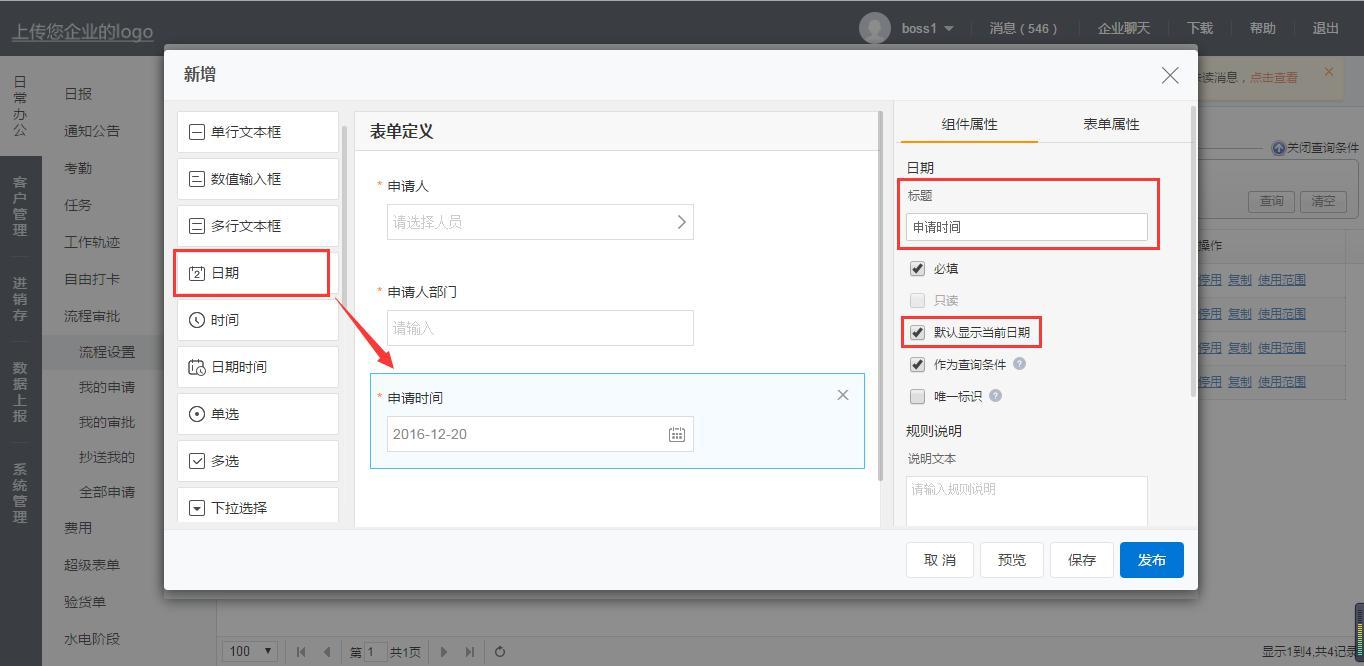Viewport: 1364px width, 666px height.
Task: Expand the 申请人 person selector arrow
Action: point(681,222)
